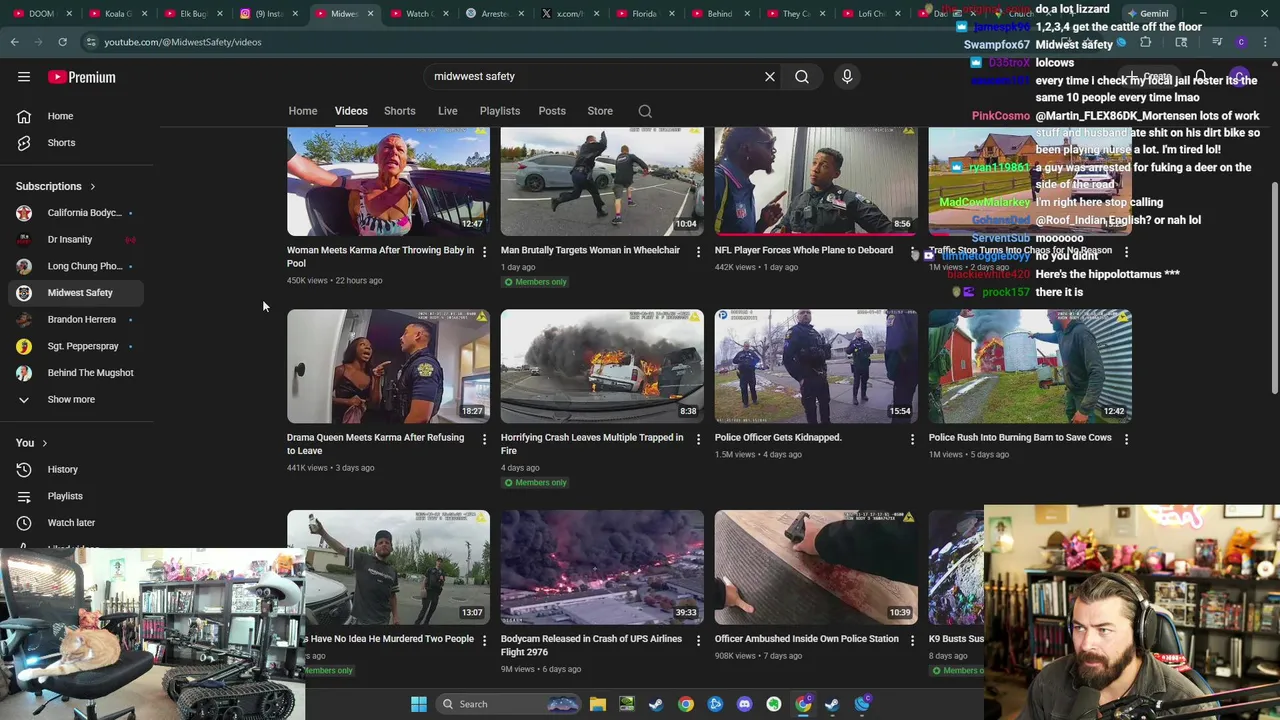Switch to the channel Home tab
The width and height of the screenshot is (1280, 720).
[303, 111]
